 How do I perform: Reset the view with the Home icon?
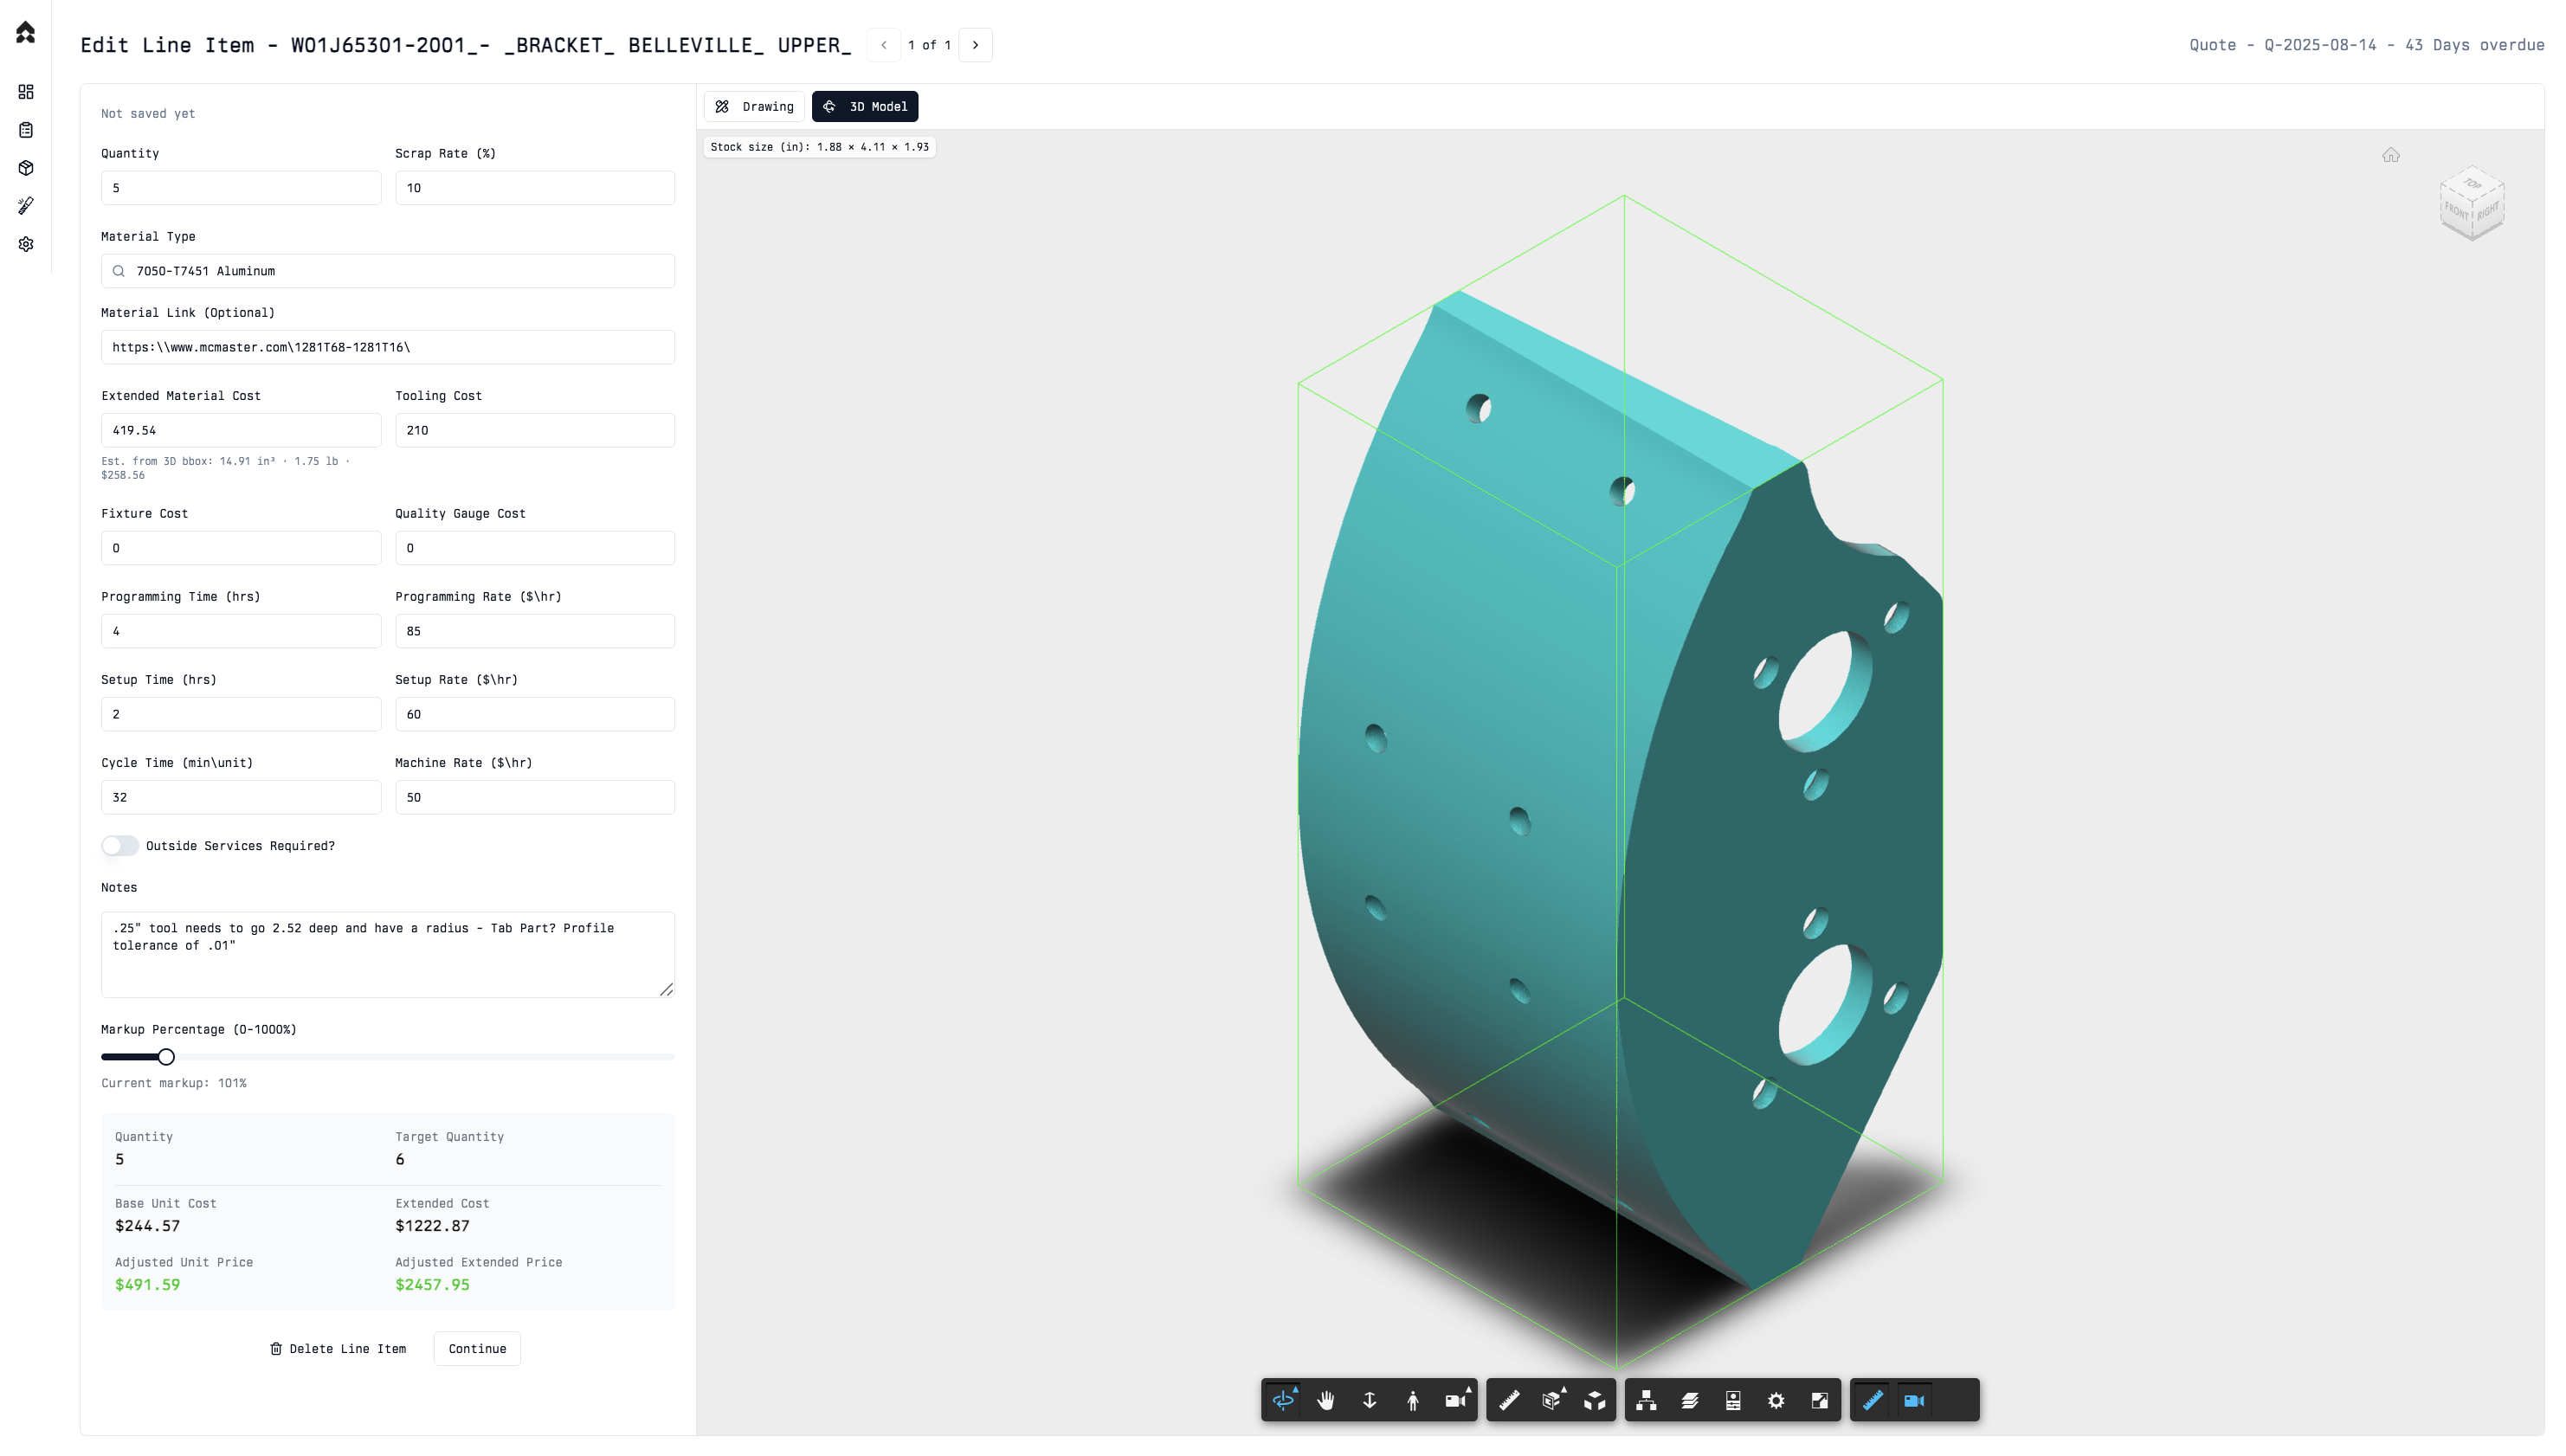tap(2390, 155)
